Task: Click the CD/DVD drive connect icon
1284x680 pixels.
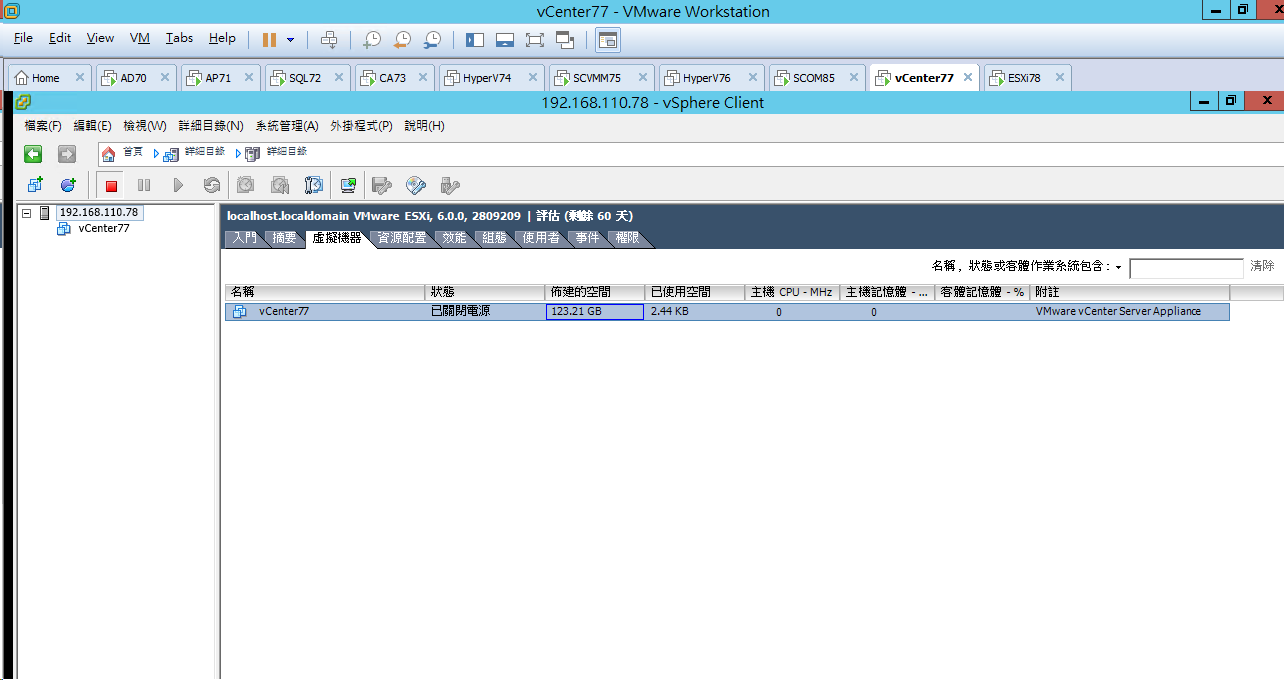Action: tap(416, 185)
